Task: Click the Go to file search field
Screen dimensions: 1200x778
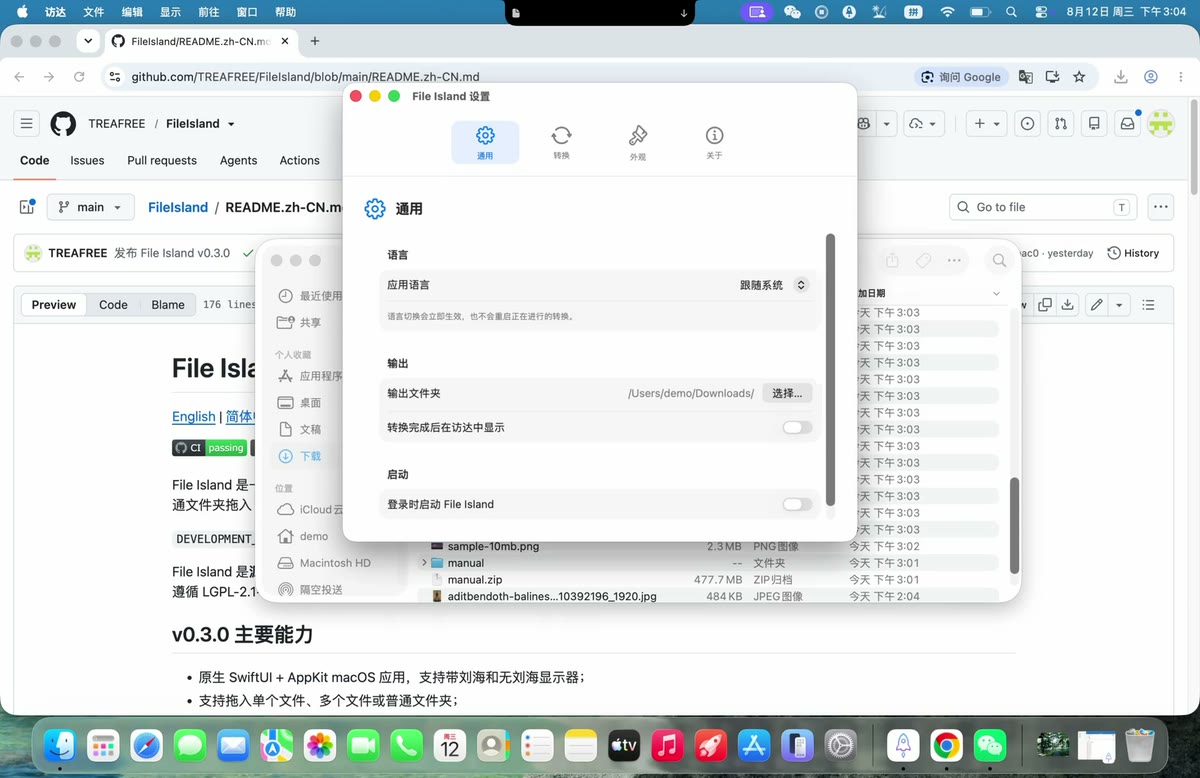Action: 1045,207
